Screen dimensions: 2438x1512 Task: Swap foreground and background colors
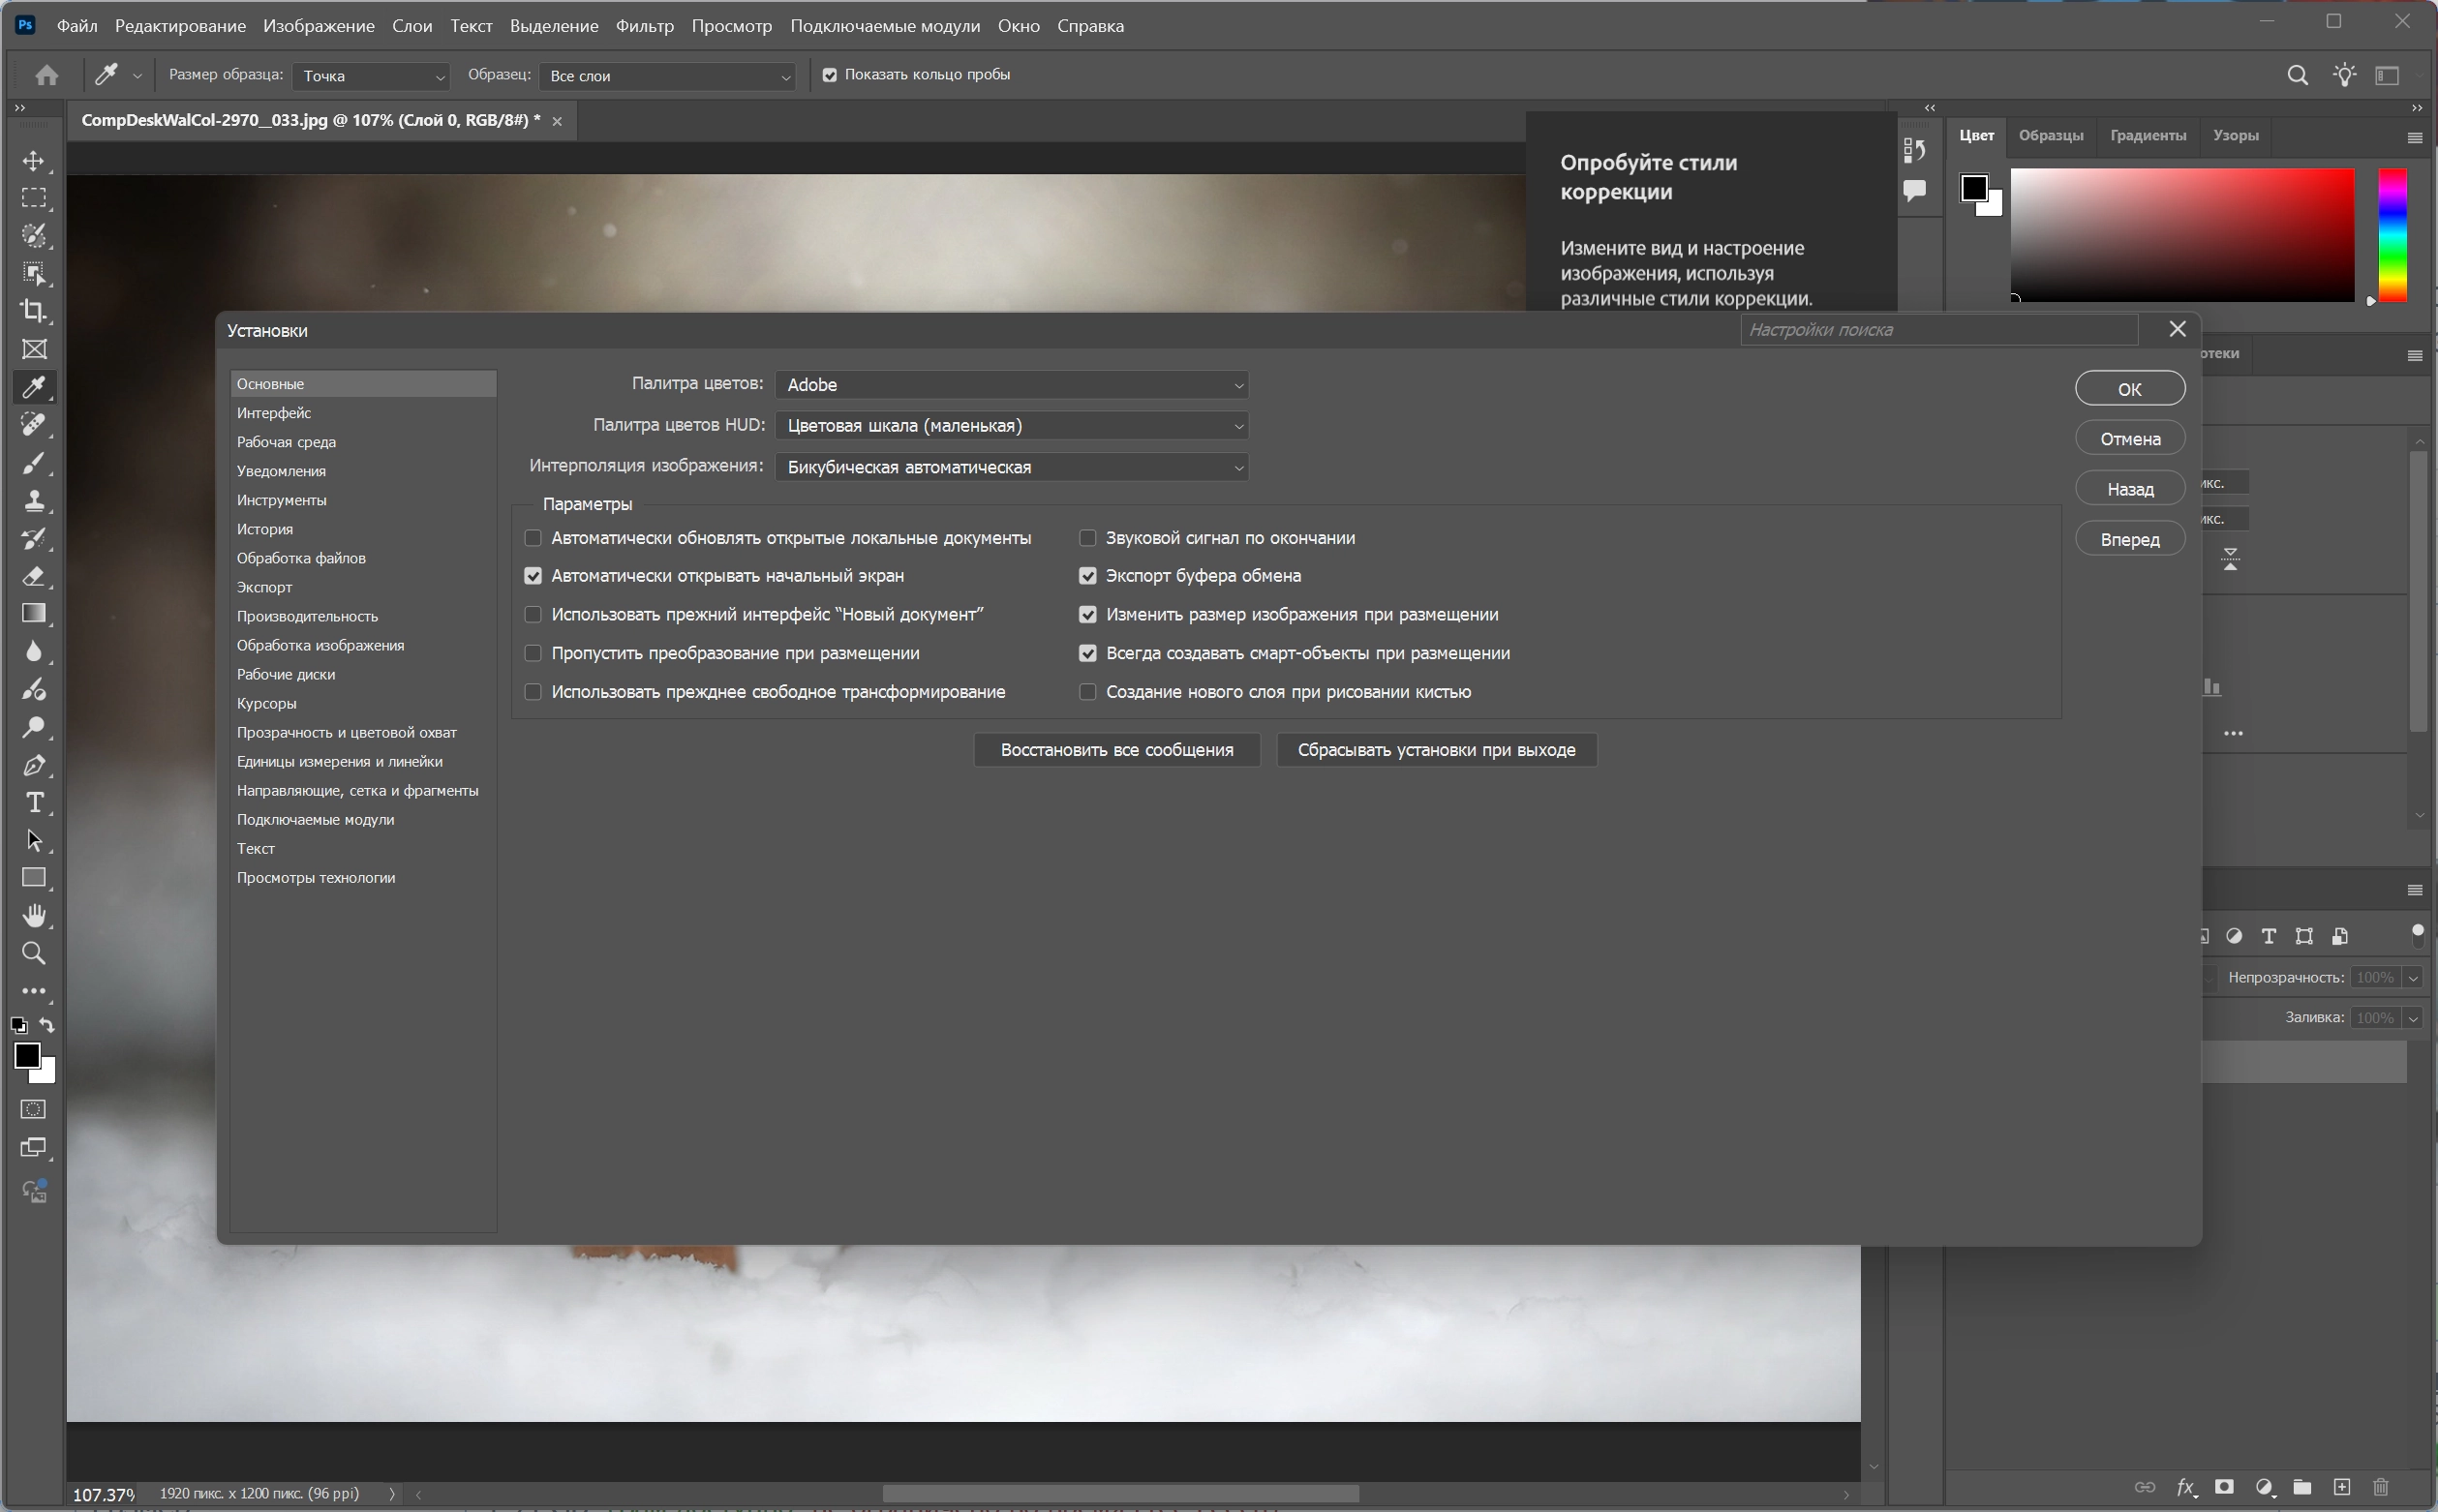tap(47, 1025)
